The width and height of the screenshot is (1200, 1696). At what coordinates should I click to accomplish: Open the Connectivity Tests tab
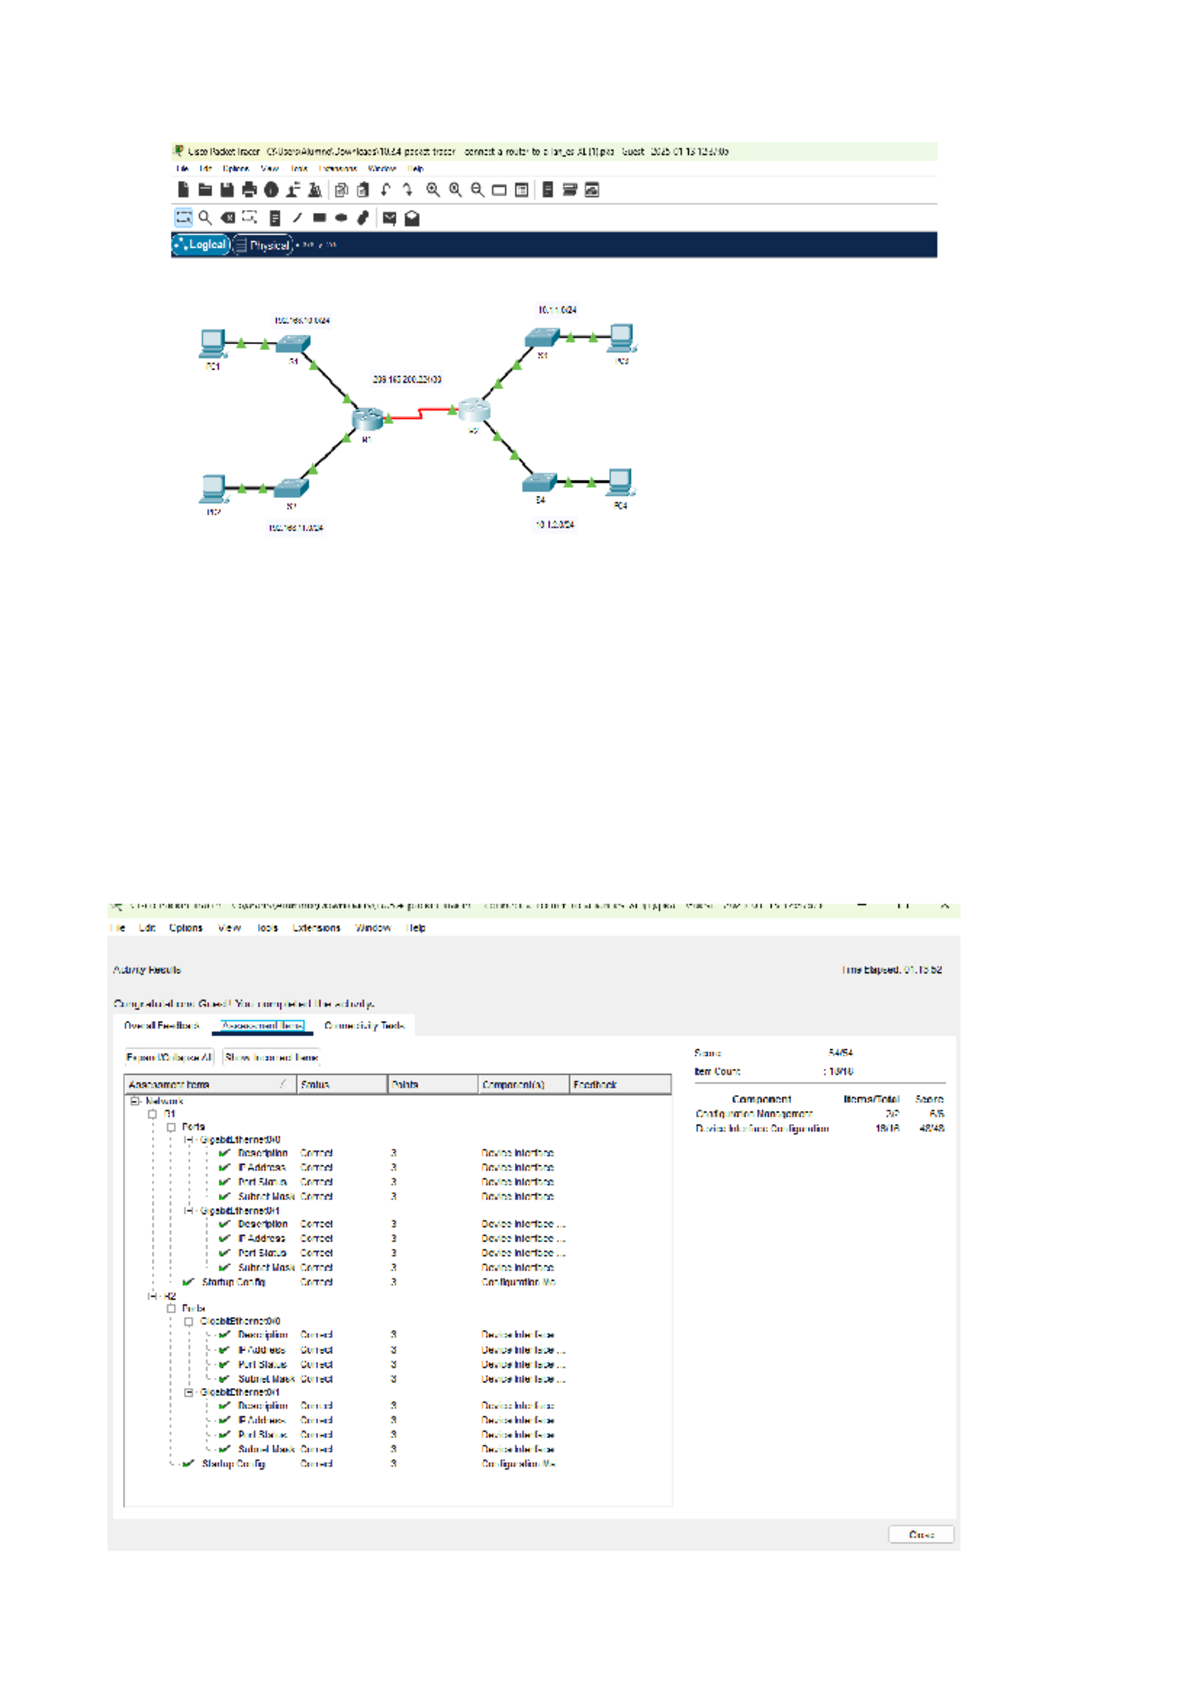pyautogui.click(x=364, y=1026)
